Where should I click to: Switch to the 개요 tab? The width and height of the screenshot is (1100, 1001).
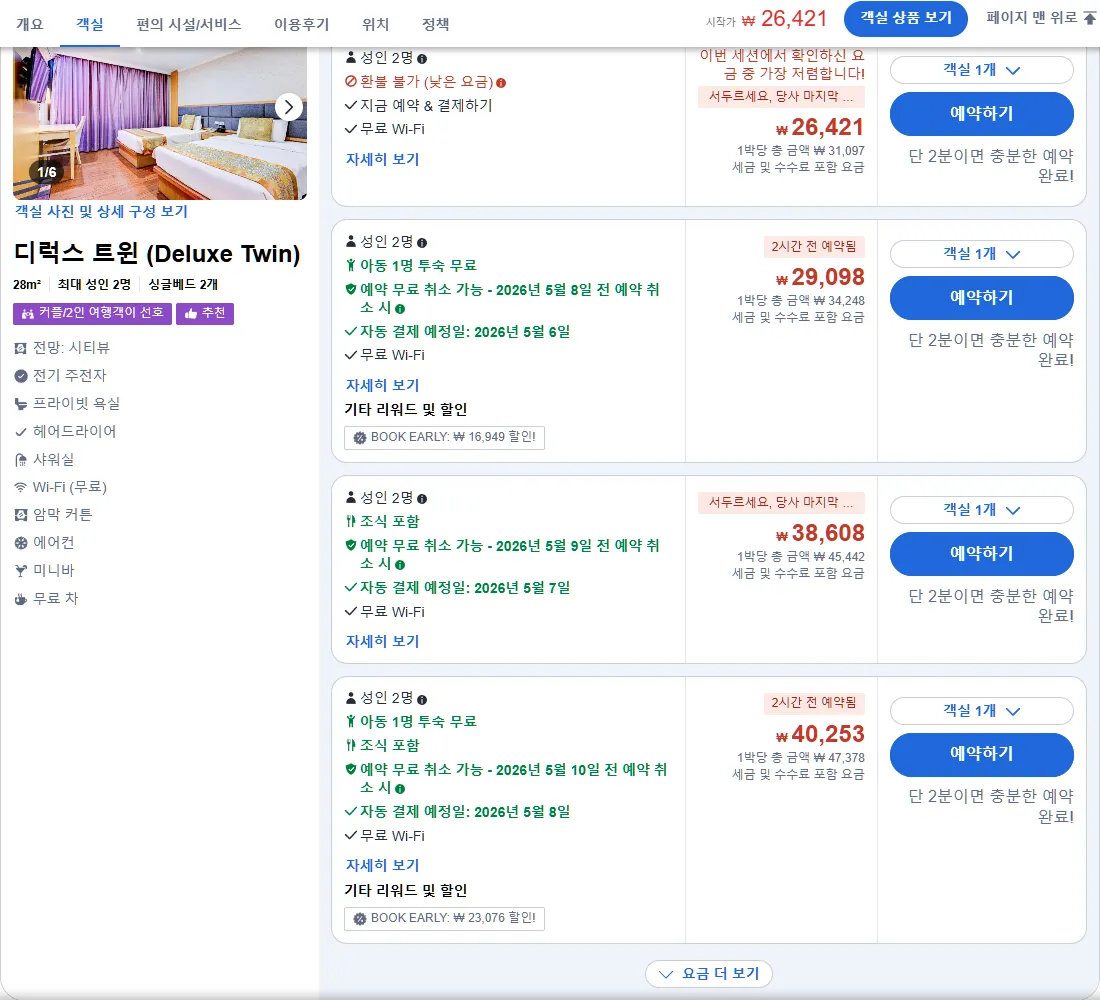29,24
